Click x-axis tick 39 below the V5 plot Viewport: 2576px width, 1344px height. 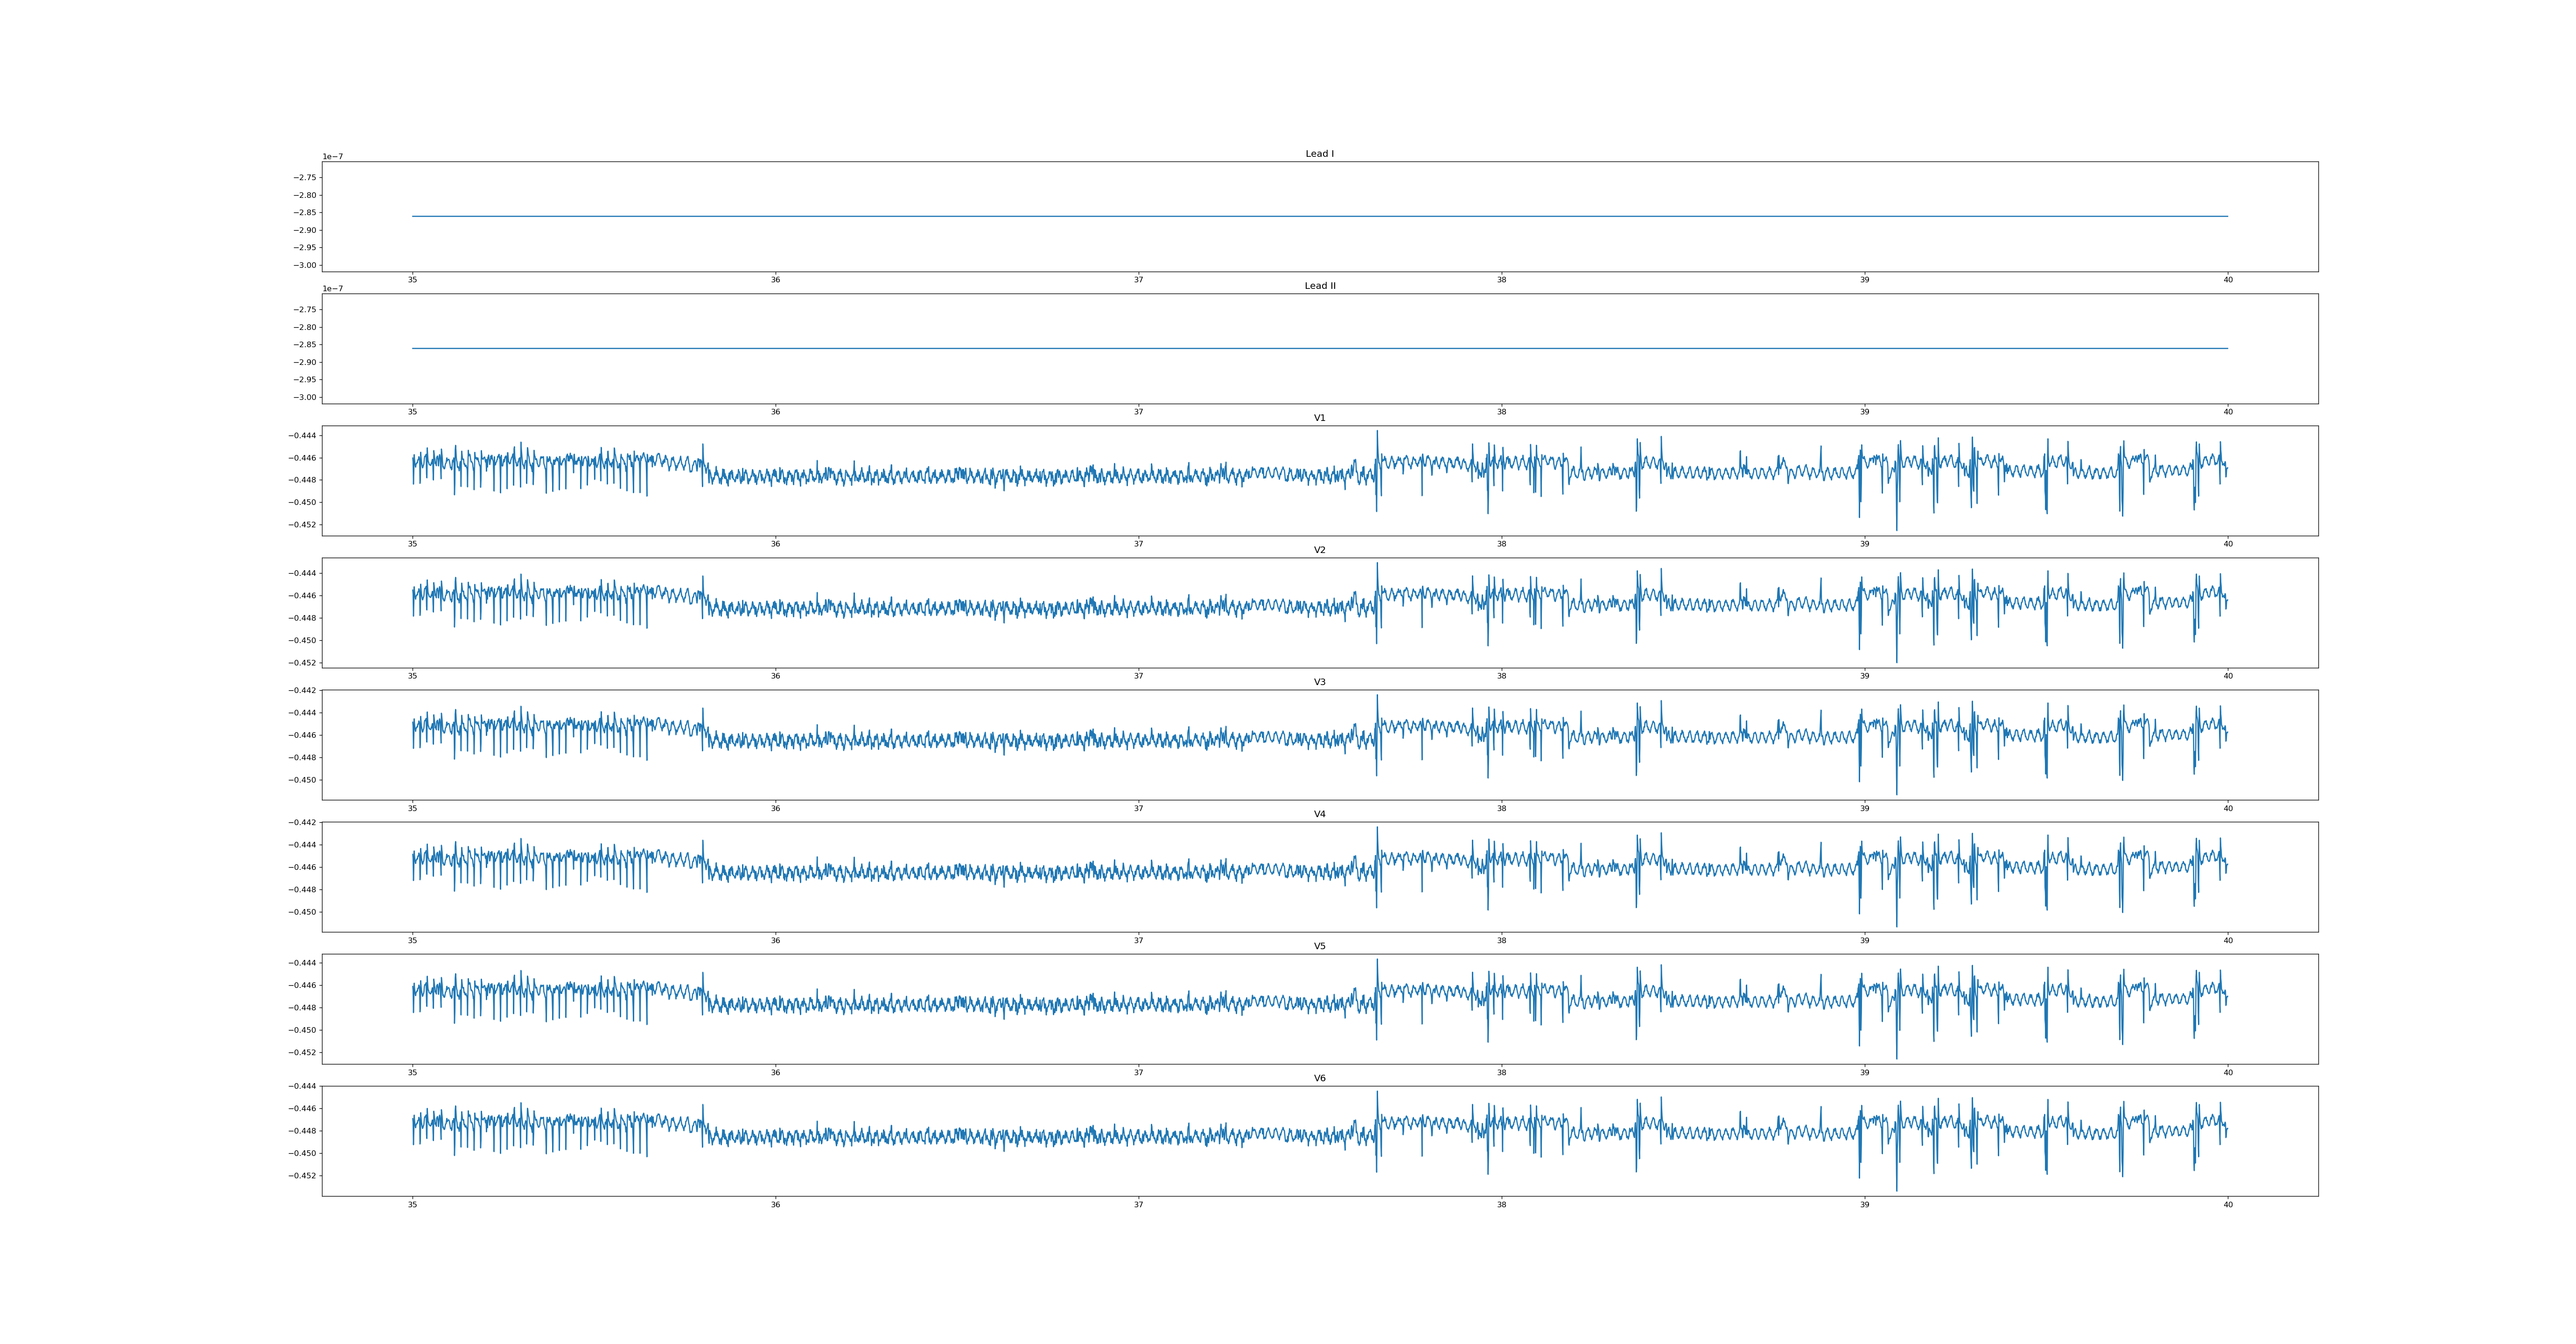click(1864, 1073)
